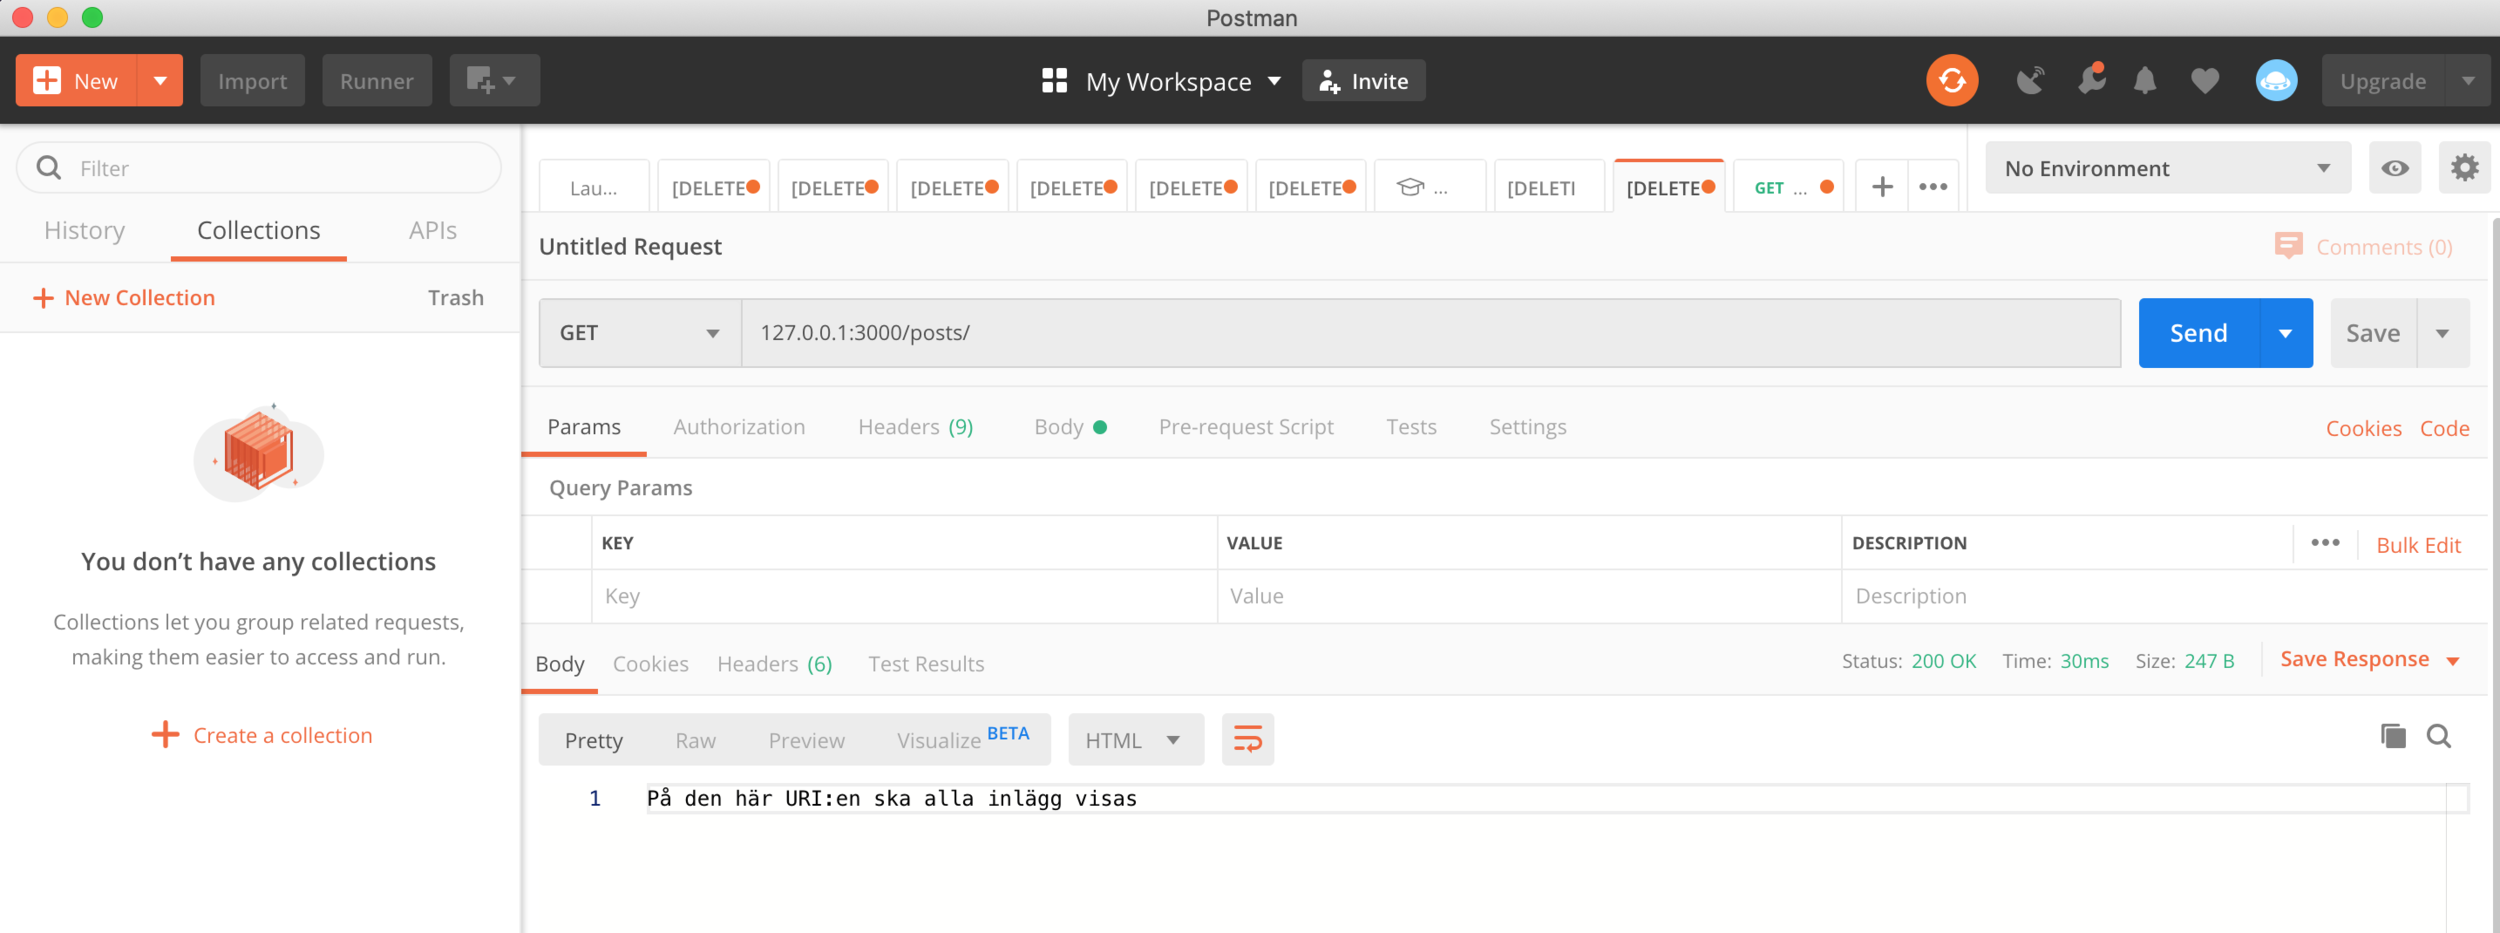Click the heart icon in header
The height and width of the screenshot is (933, 2500).
[x=2205, y=81]
